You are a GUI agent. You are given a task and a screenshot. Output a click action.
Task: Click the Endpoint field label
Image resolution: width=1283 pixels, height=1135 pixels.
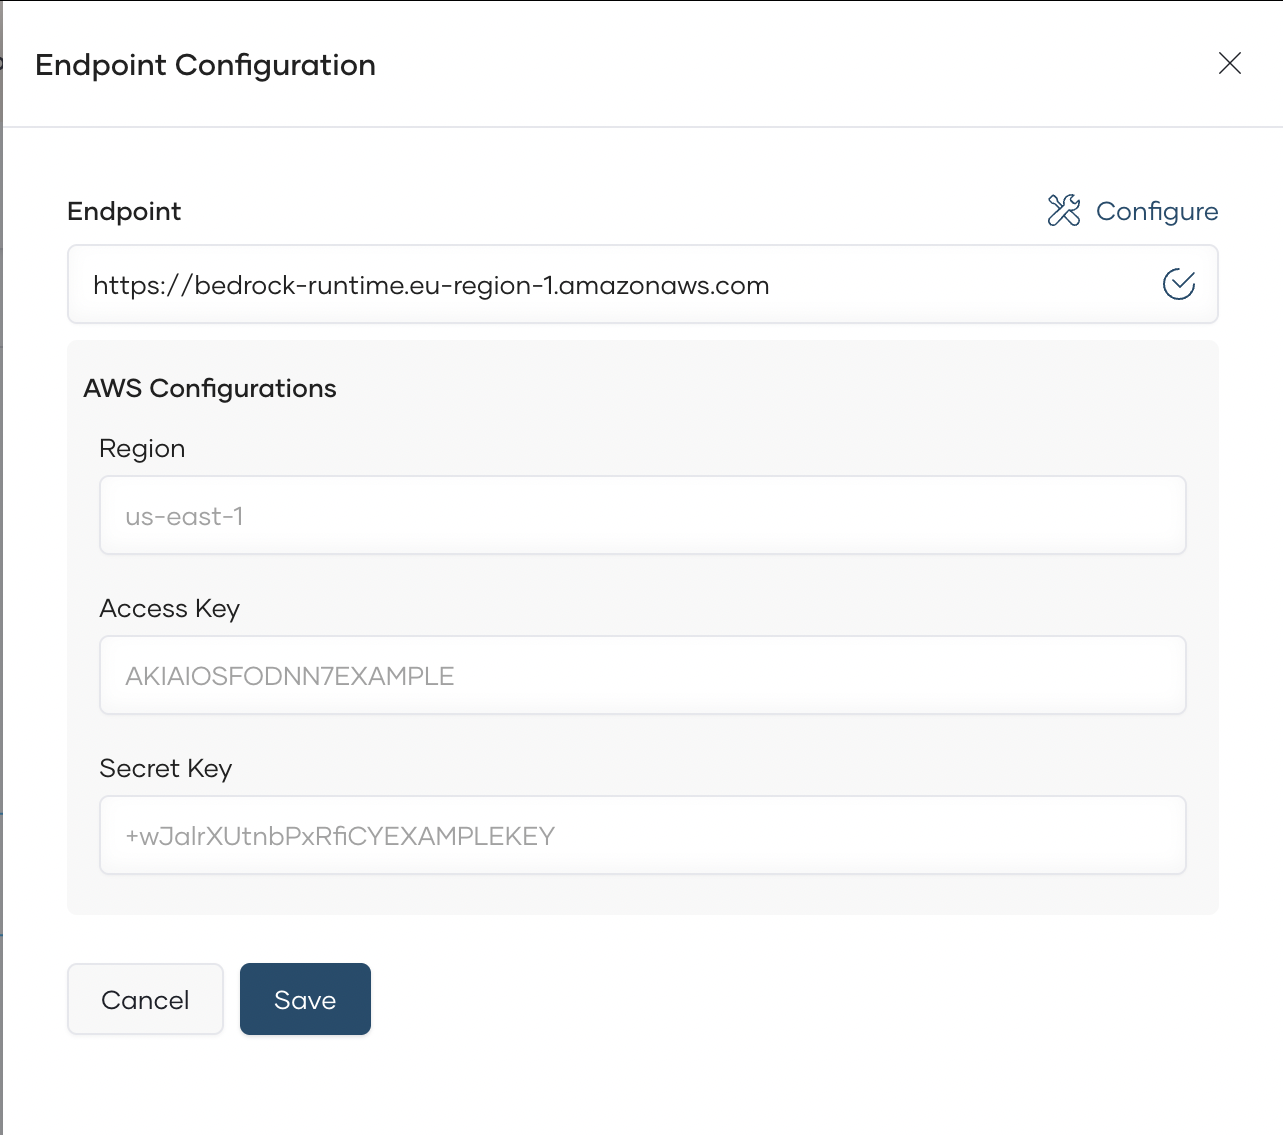(x=124, y=211)
